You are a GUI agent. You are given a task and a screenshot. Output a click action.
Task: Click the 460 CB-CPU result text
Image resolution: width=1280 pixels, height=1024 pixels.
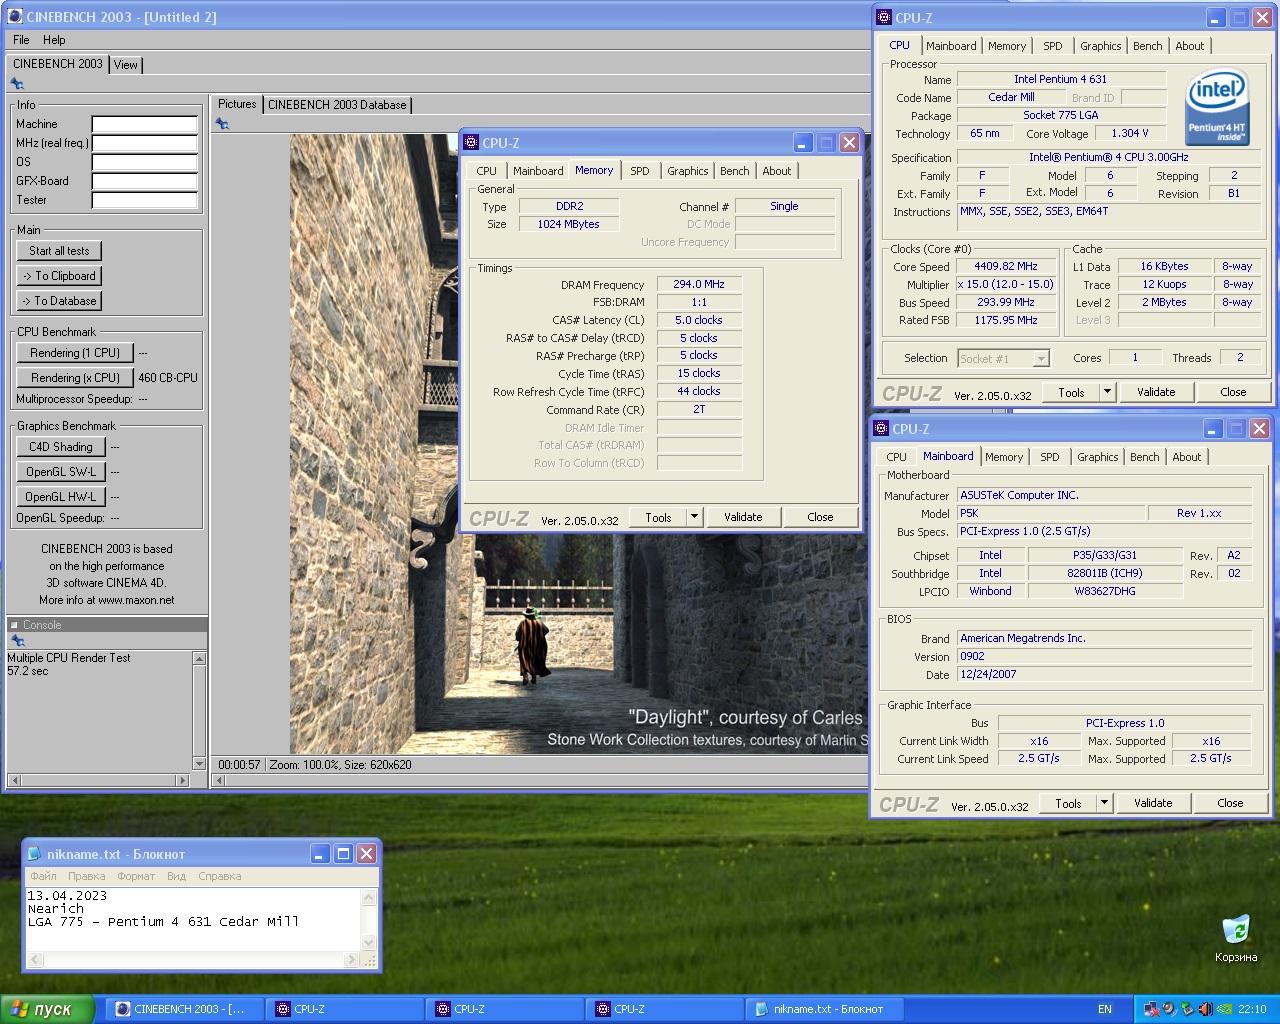pos(168,378)
